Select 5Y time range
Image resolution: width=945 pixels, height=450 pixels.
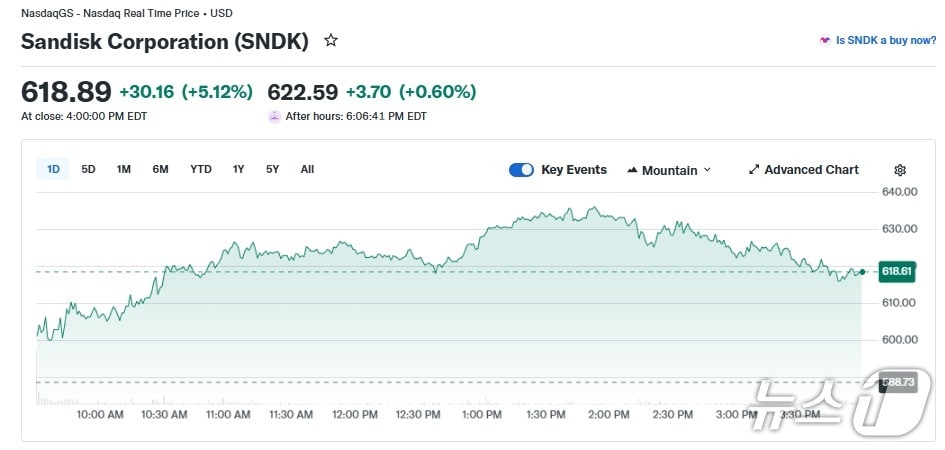click(272, 169)
